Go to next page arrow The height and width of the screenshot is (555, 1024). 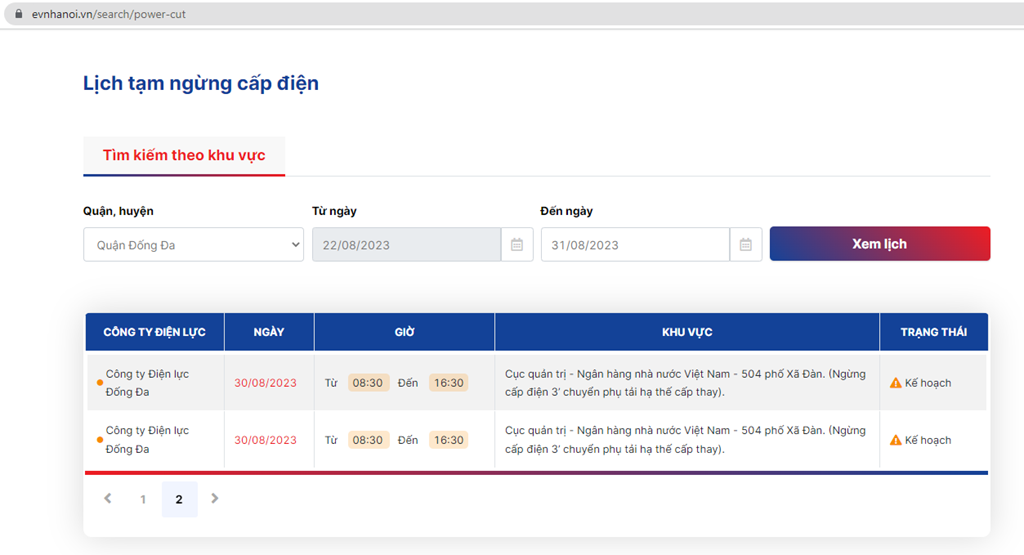pos(214,499)
